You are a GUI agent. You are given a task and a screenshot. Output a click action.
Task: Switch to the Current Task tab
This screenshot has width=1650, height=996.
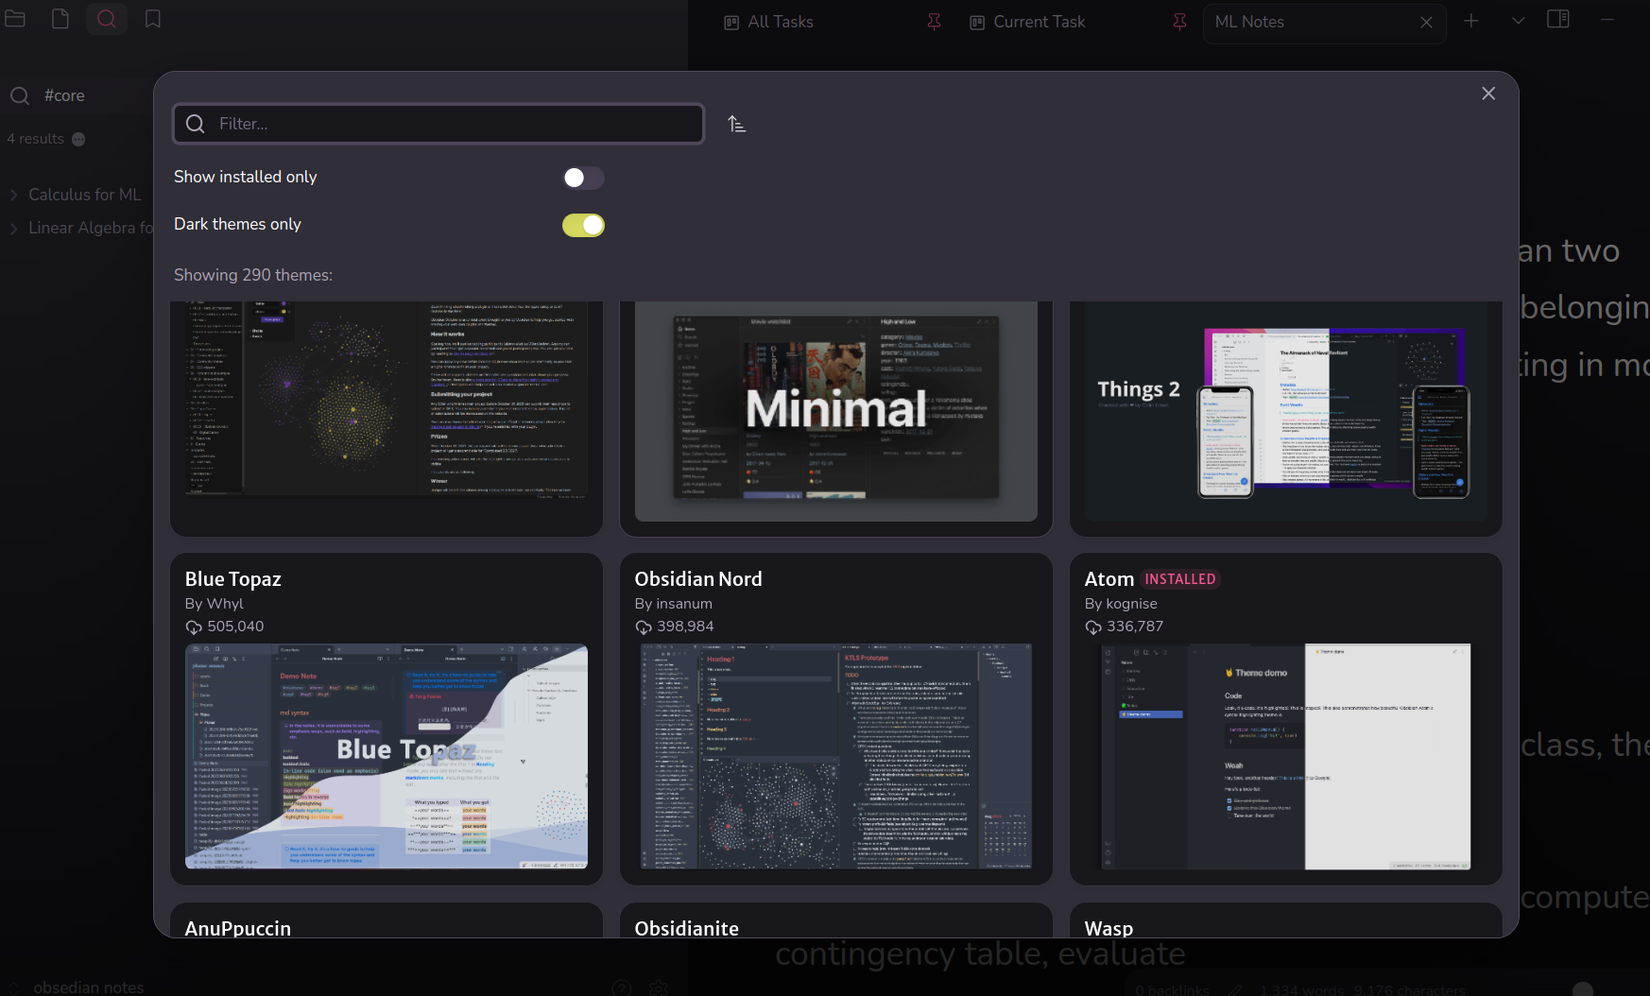pos(1040,21)
